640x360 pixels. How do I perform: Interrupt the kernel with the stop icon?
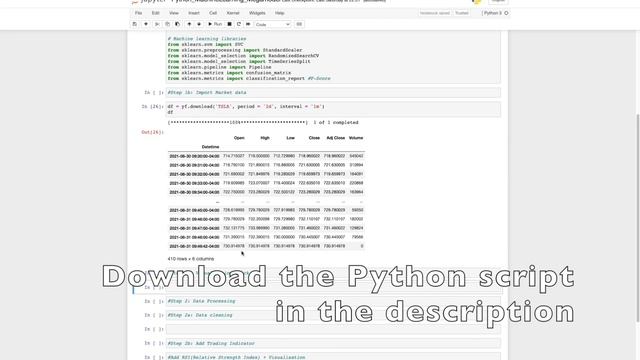point(229,24)
